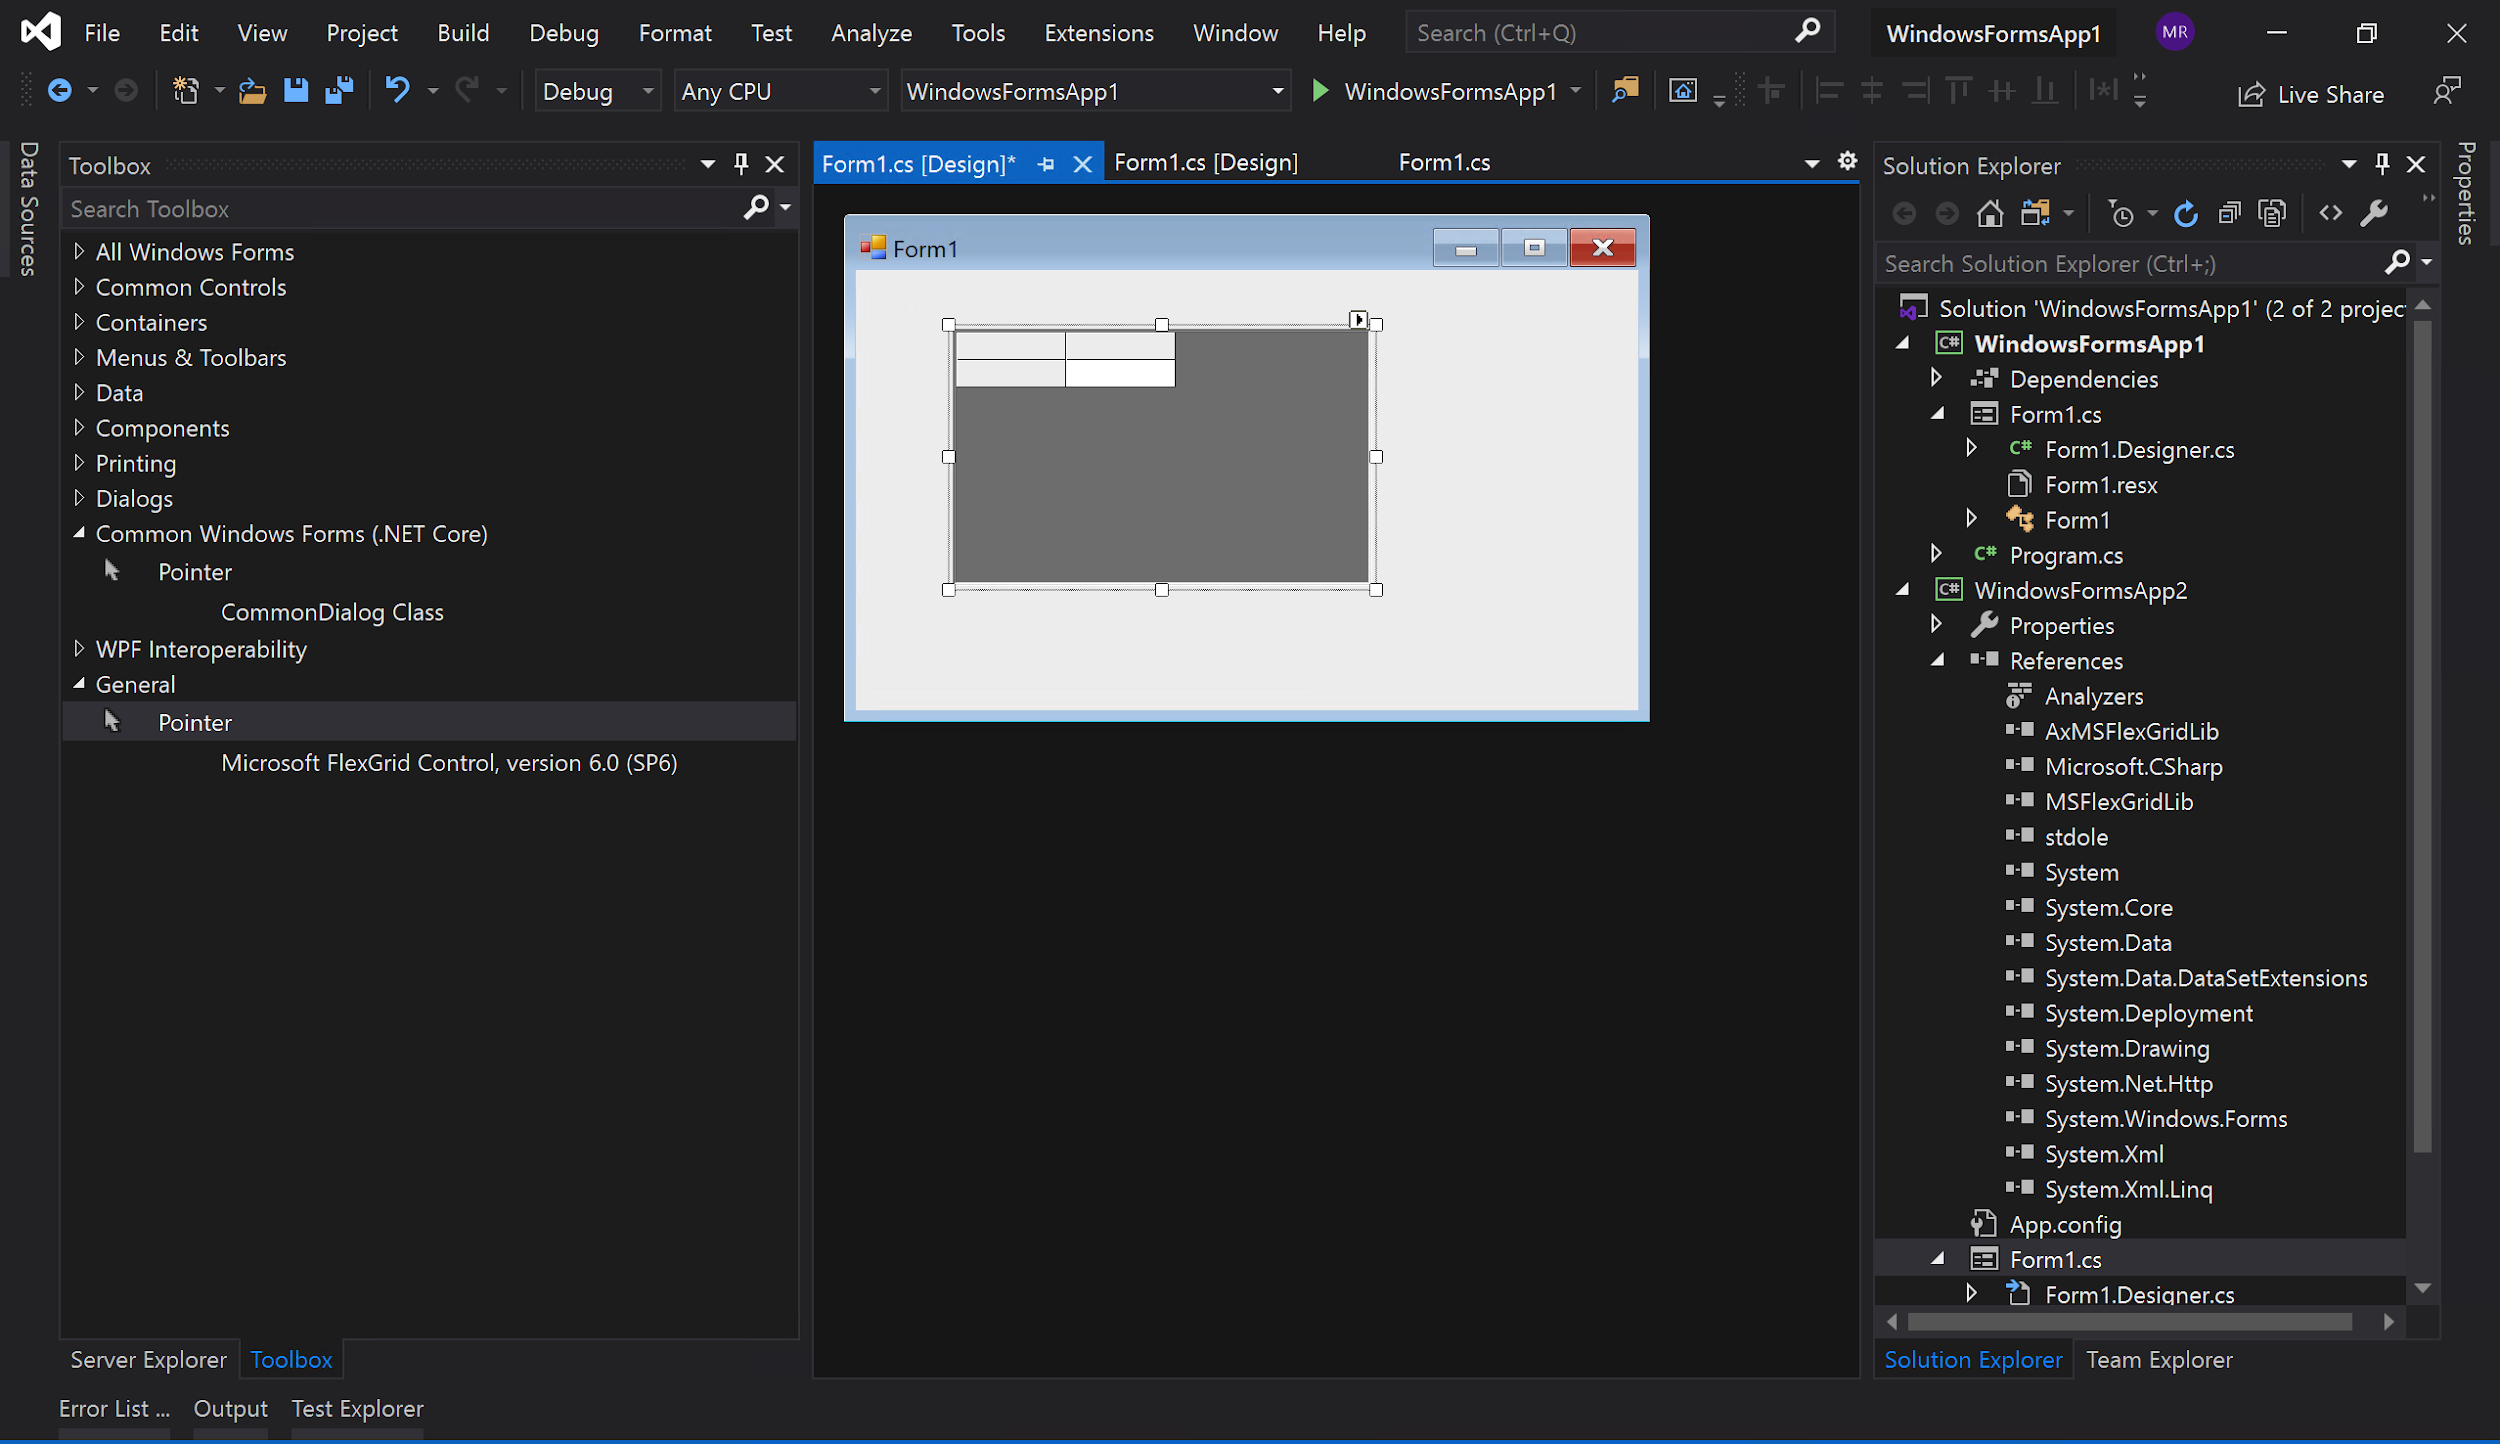Select Form1.resx in Solution Explorer
Screen dimensions: 2500x1444
(x=2101, y=485)
